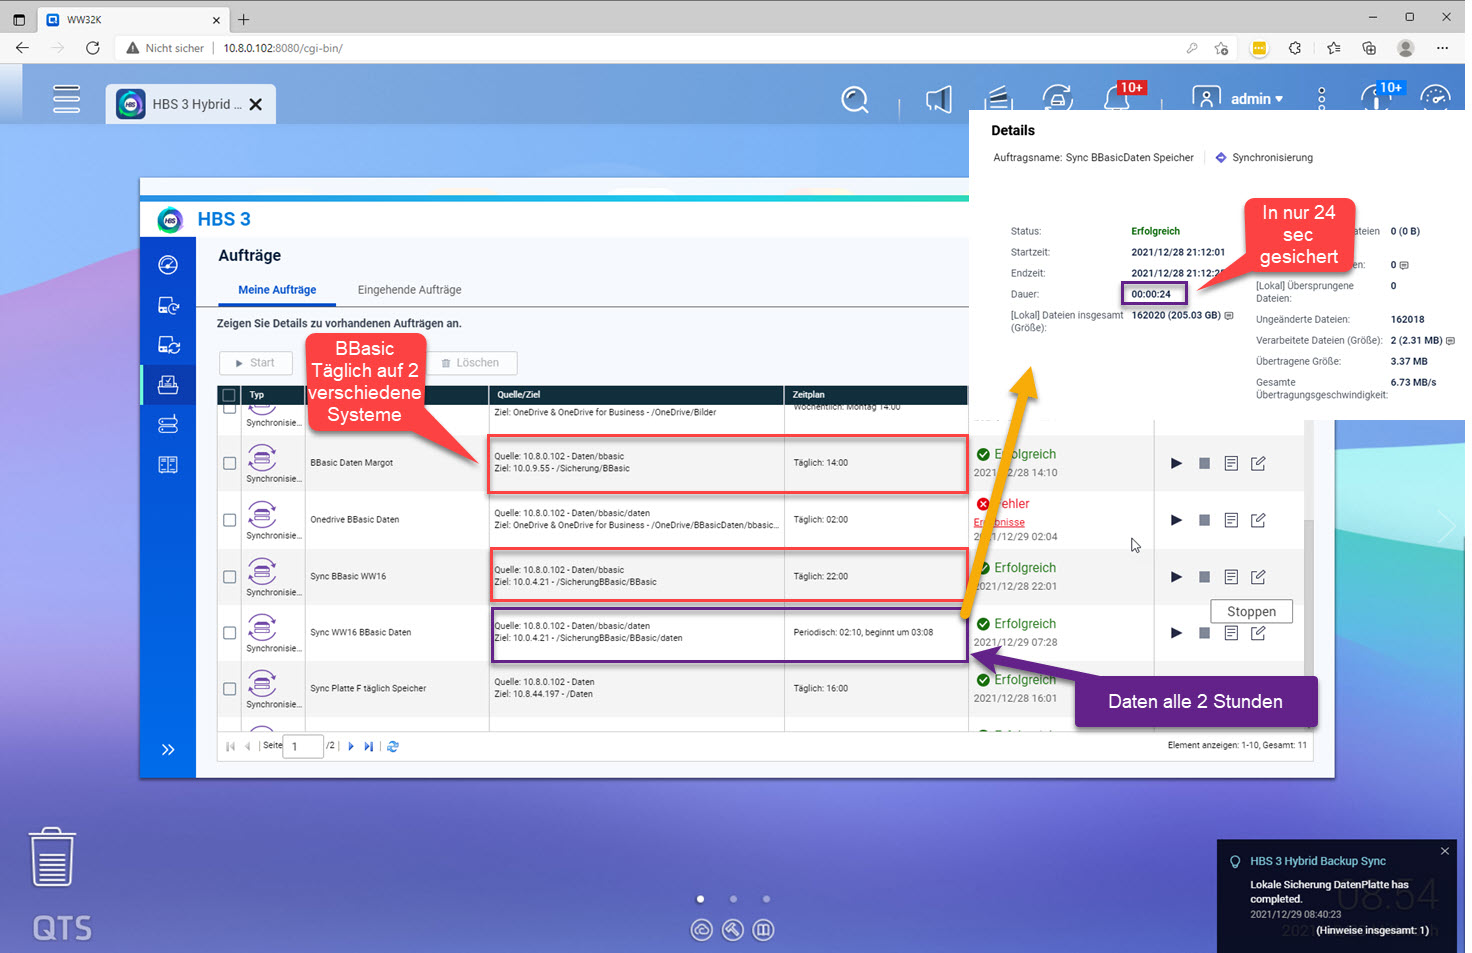1472x953 pixels.
Task: Open the log report for Sync BBasic WW16
Action: tap(1231, 577)
